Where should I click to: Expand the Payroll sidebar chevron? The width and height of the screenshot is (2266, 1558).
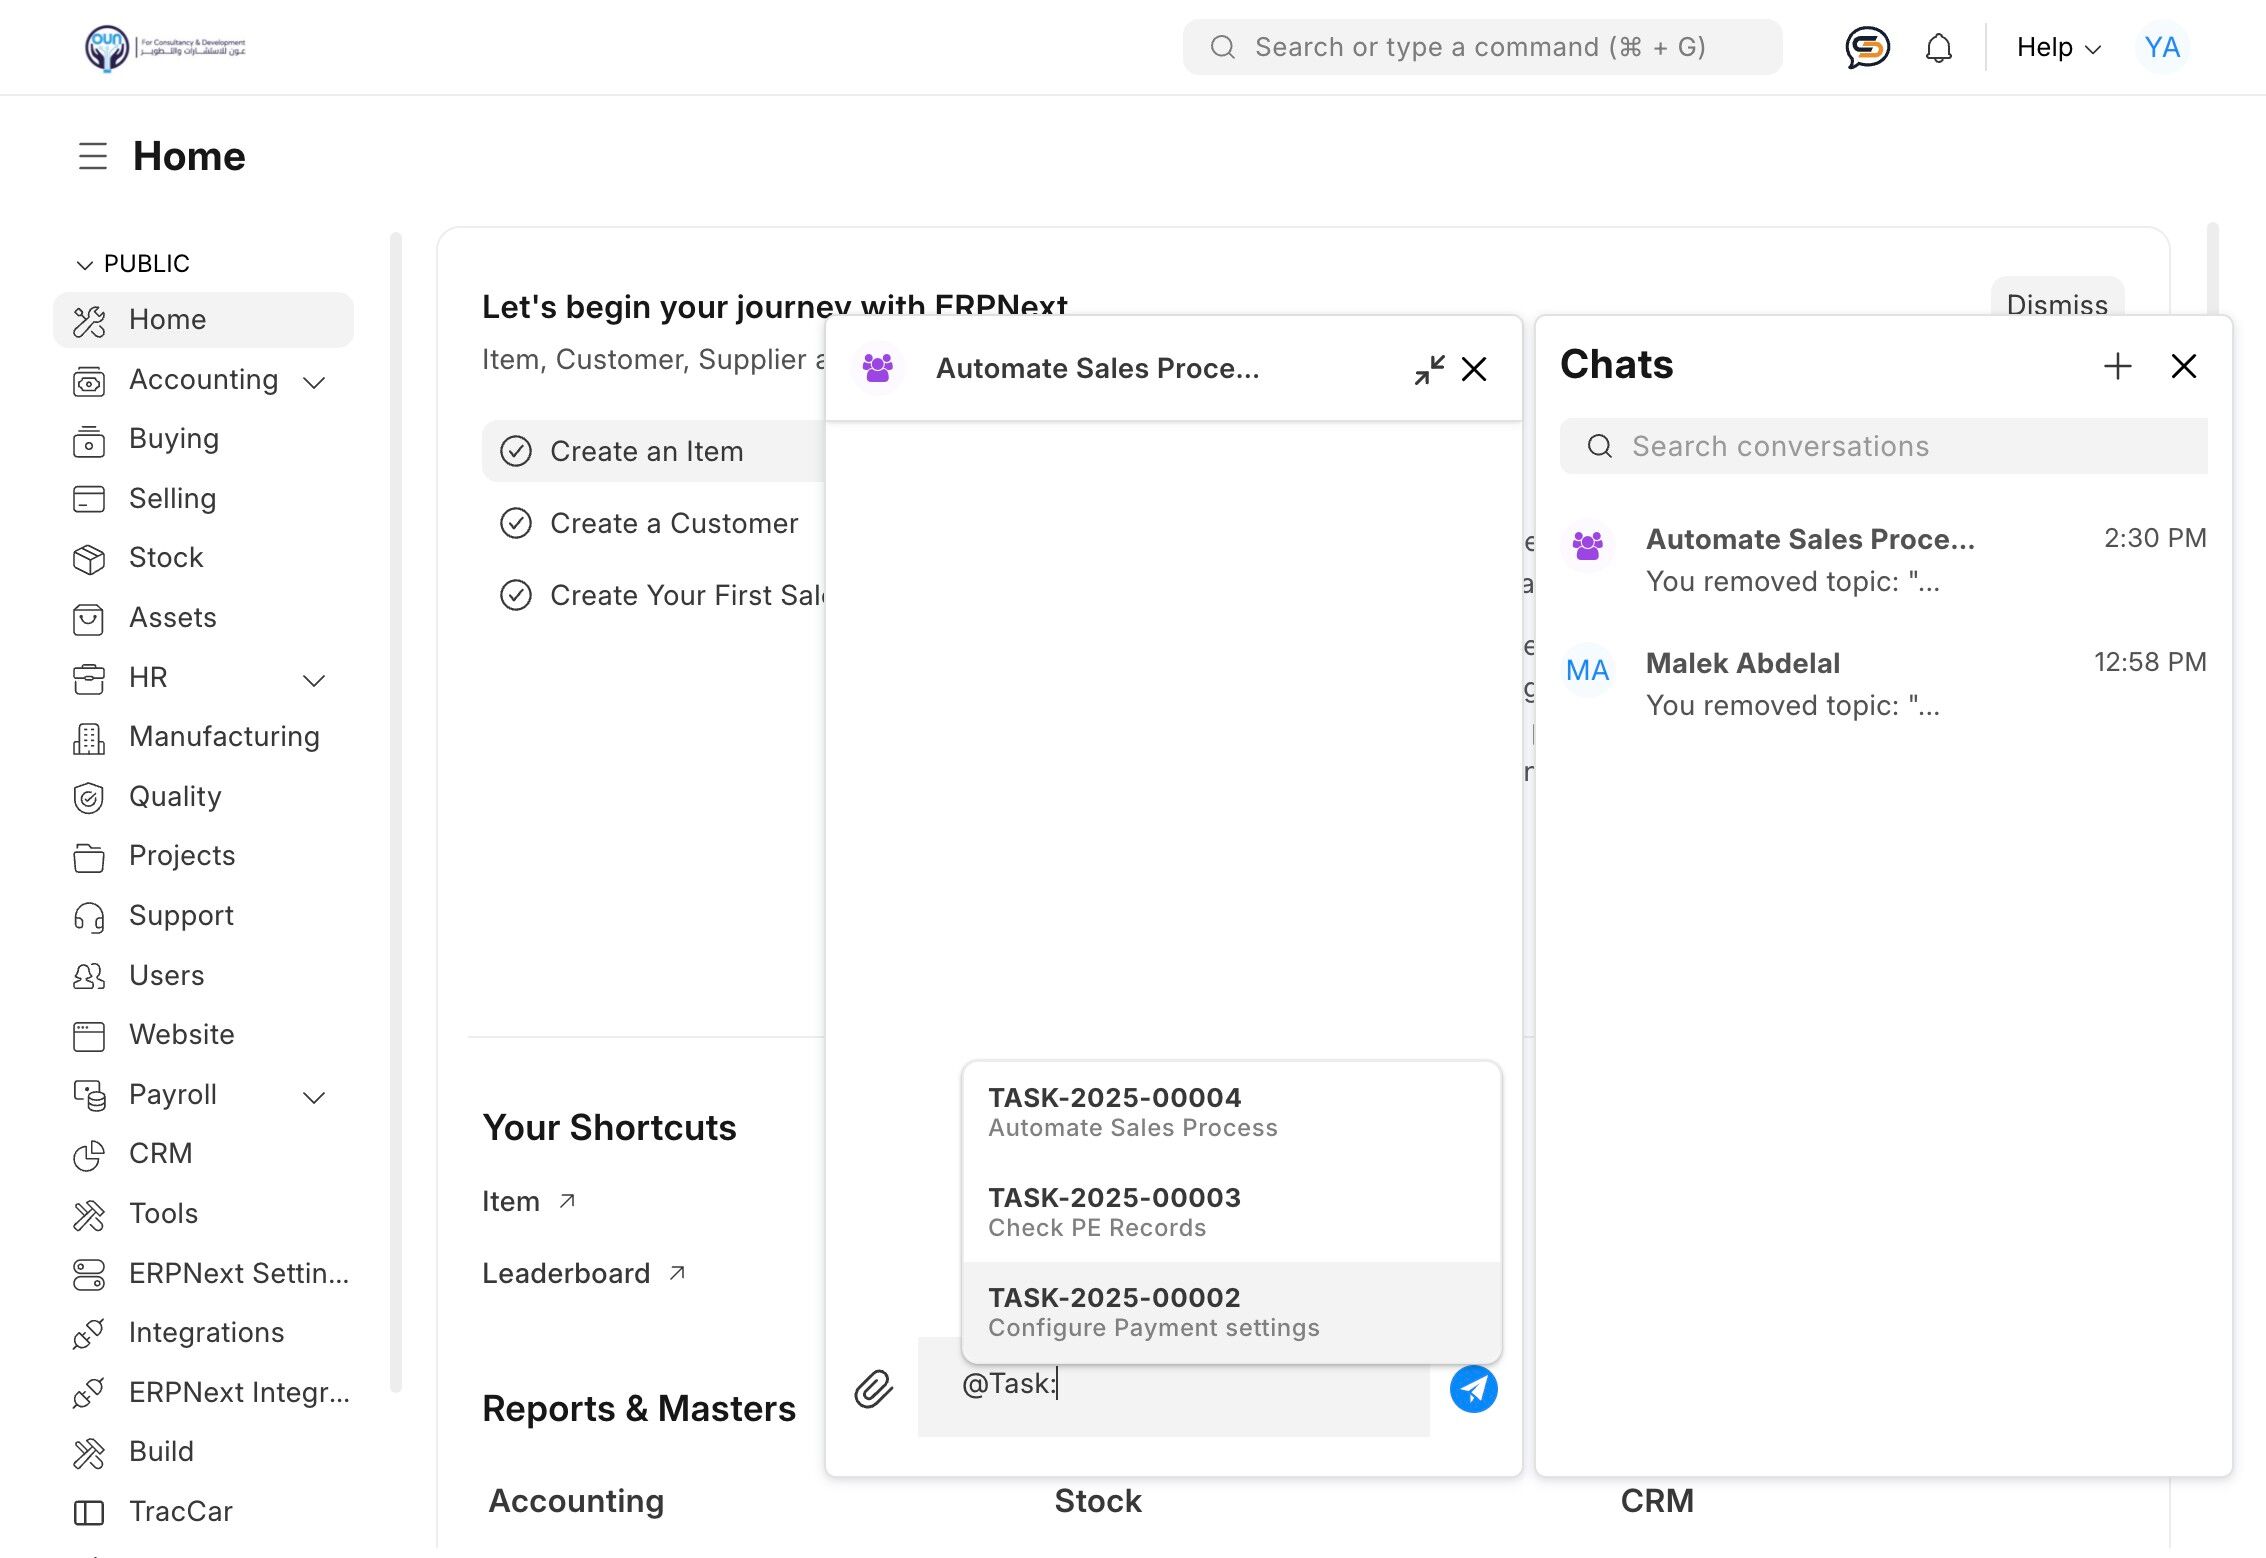coord(314,1097)
